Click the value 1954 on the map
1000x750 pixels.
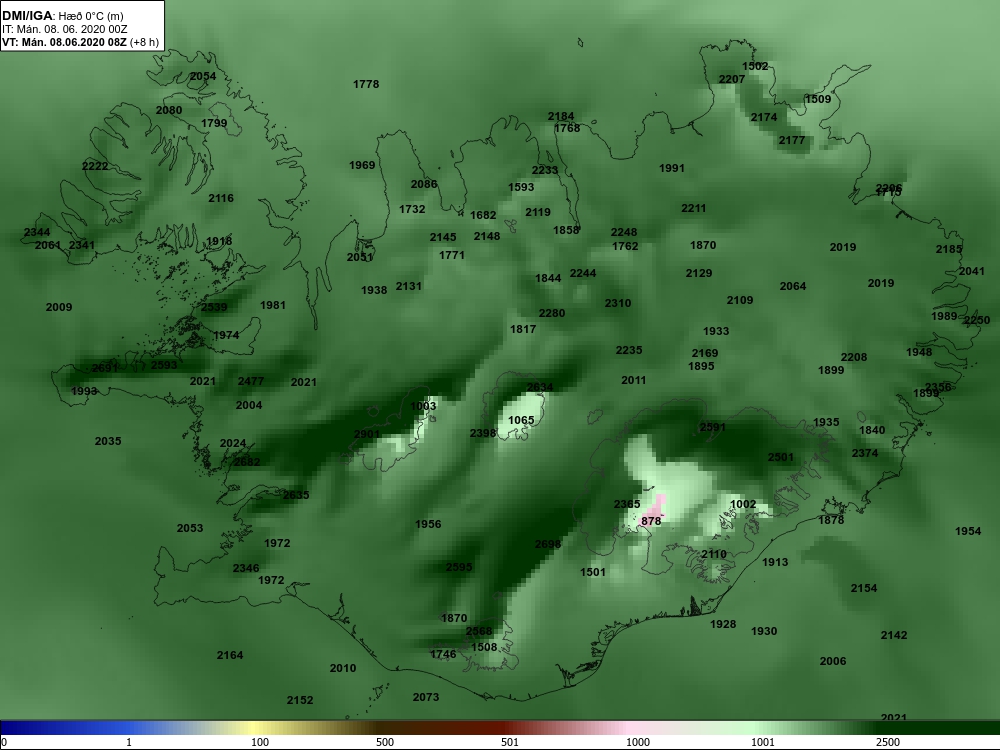[968, 531]
